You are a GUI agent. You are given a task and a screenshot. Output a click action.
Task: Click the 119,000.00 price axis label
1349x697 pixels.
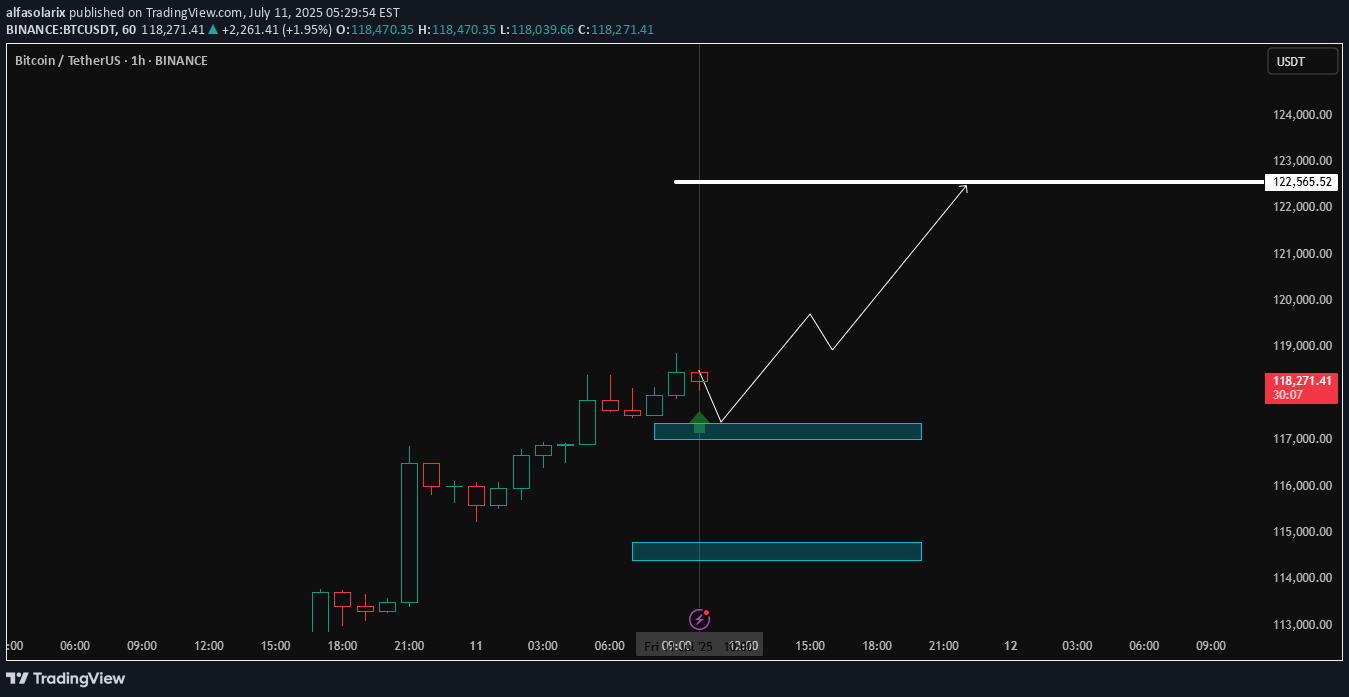[x=1302, y=346]
